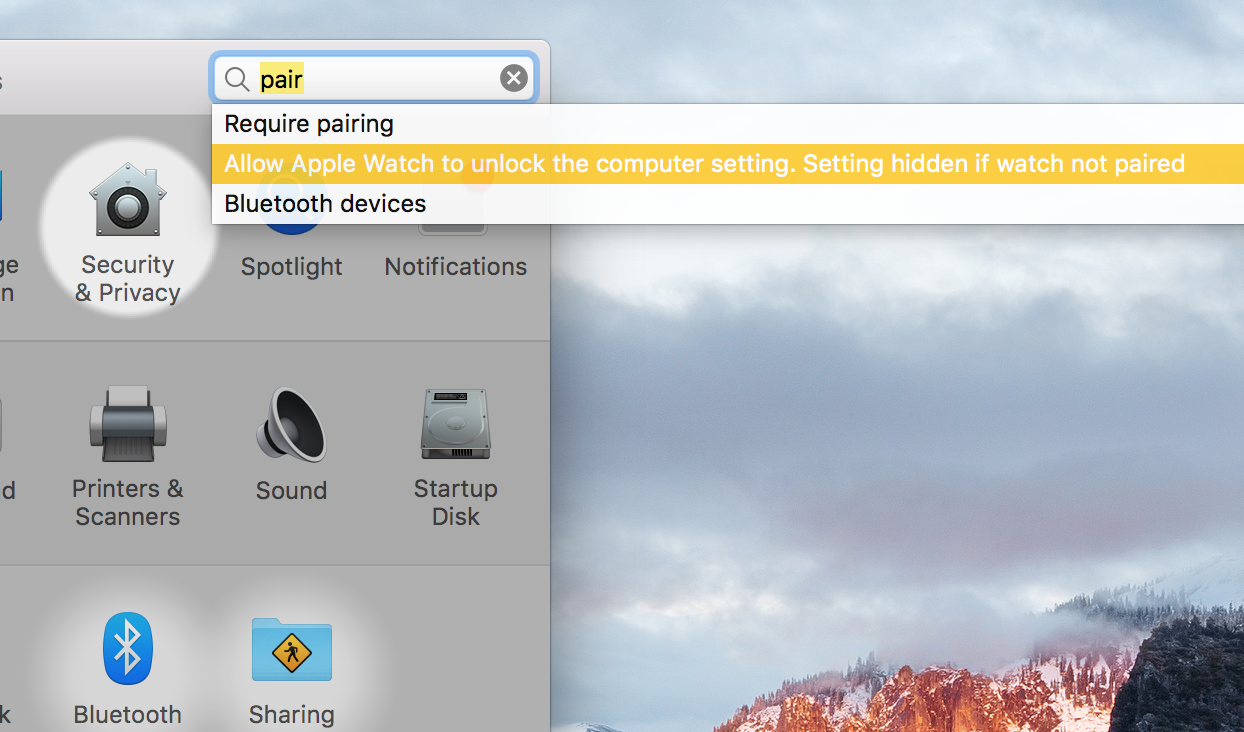This screenshot has width=1244, height=732.
Task: Click the "Startup Disk" text label
Action: click(x=456, y=503)
